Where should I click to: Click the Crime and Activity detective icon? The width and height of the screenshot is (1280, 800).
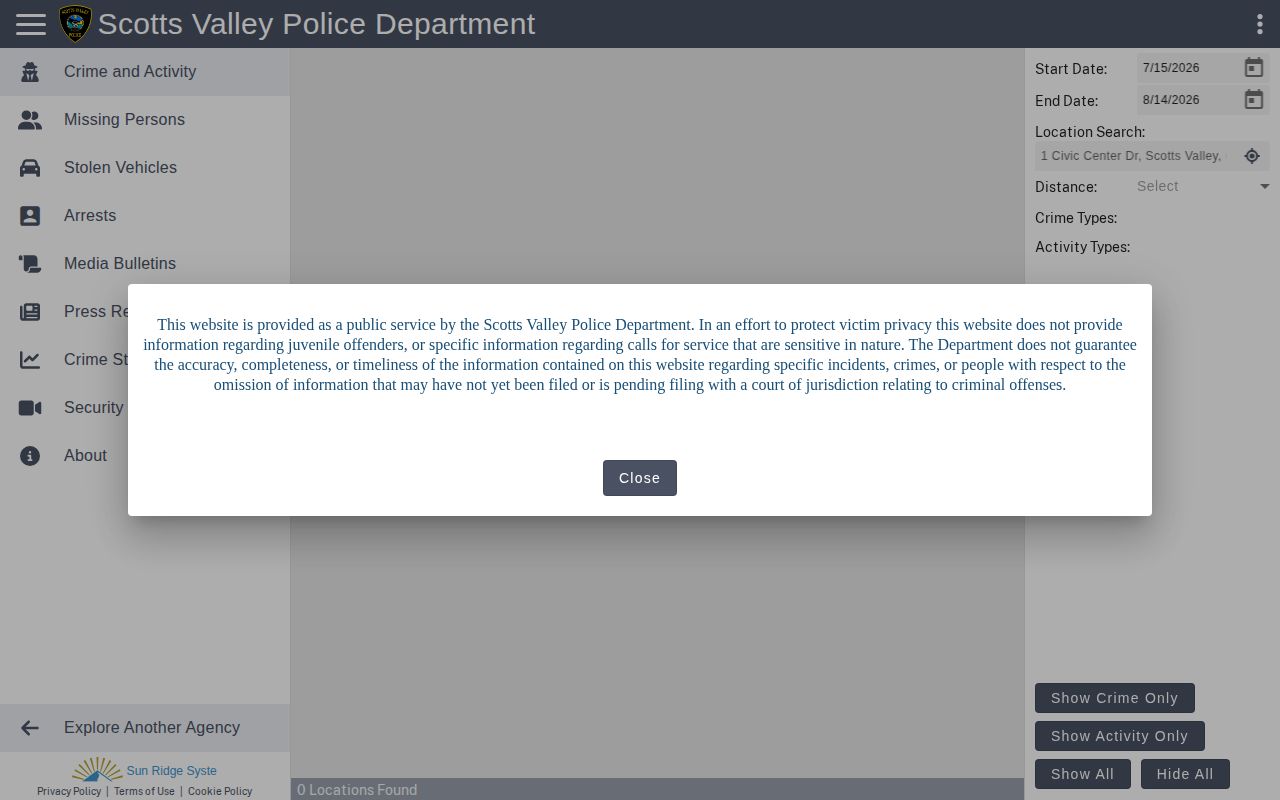tap(30, 72)
